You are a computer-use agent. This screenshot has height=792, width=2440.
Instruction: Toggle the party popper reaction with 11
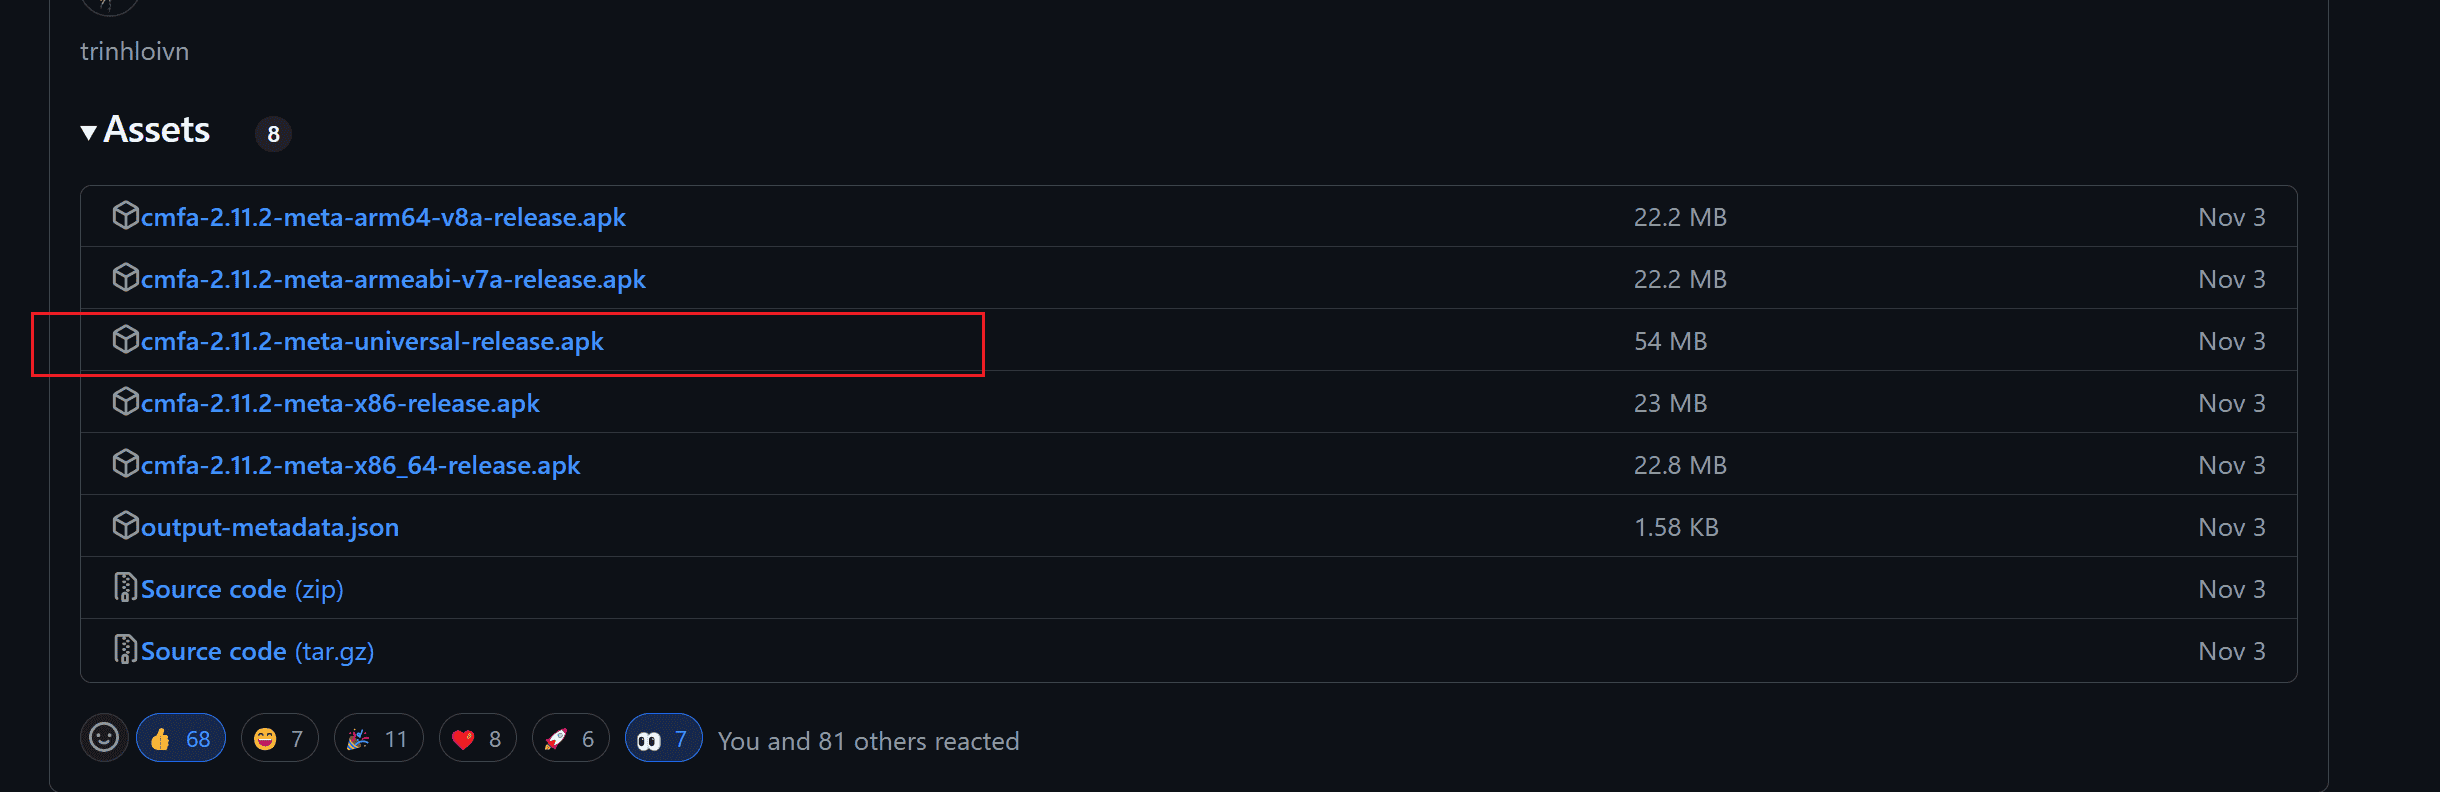tap(378, 738)
